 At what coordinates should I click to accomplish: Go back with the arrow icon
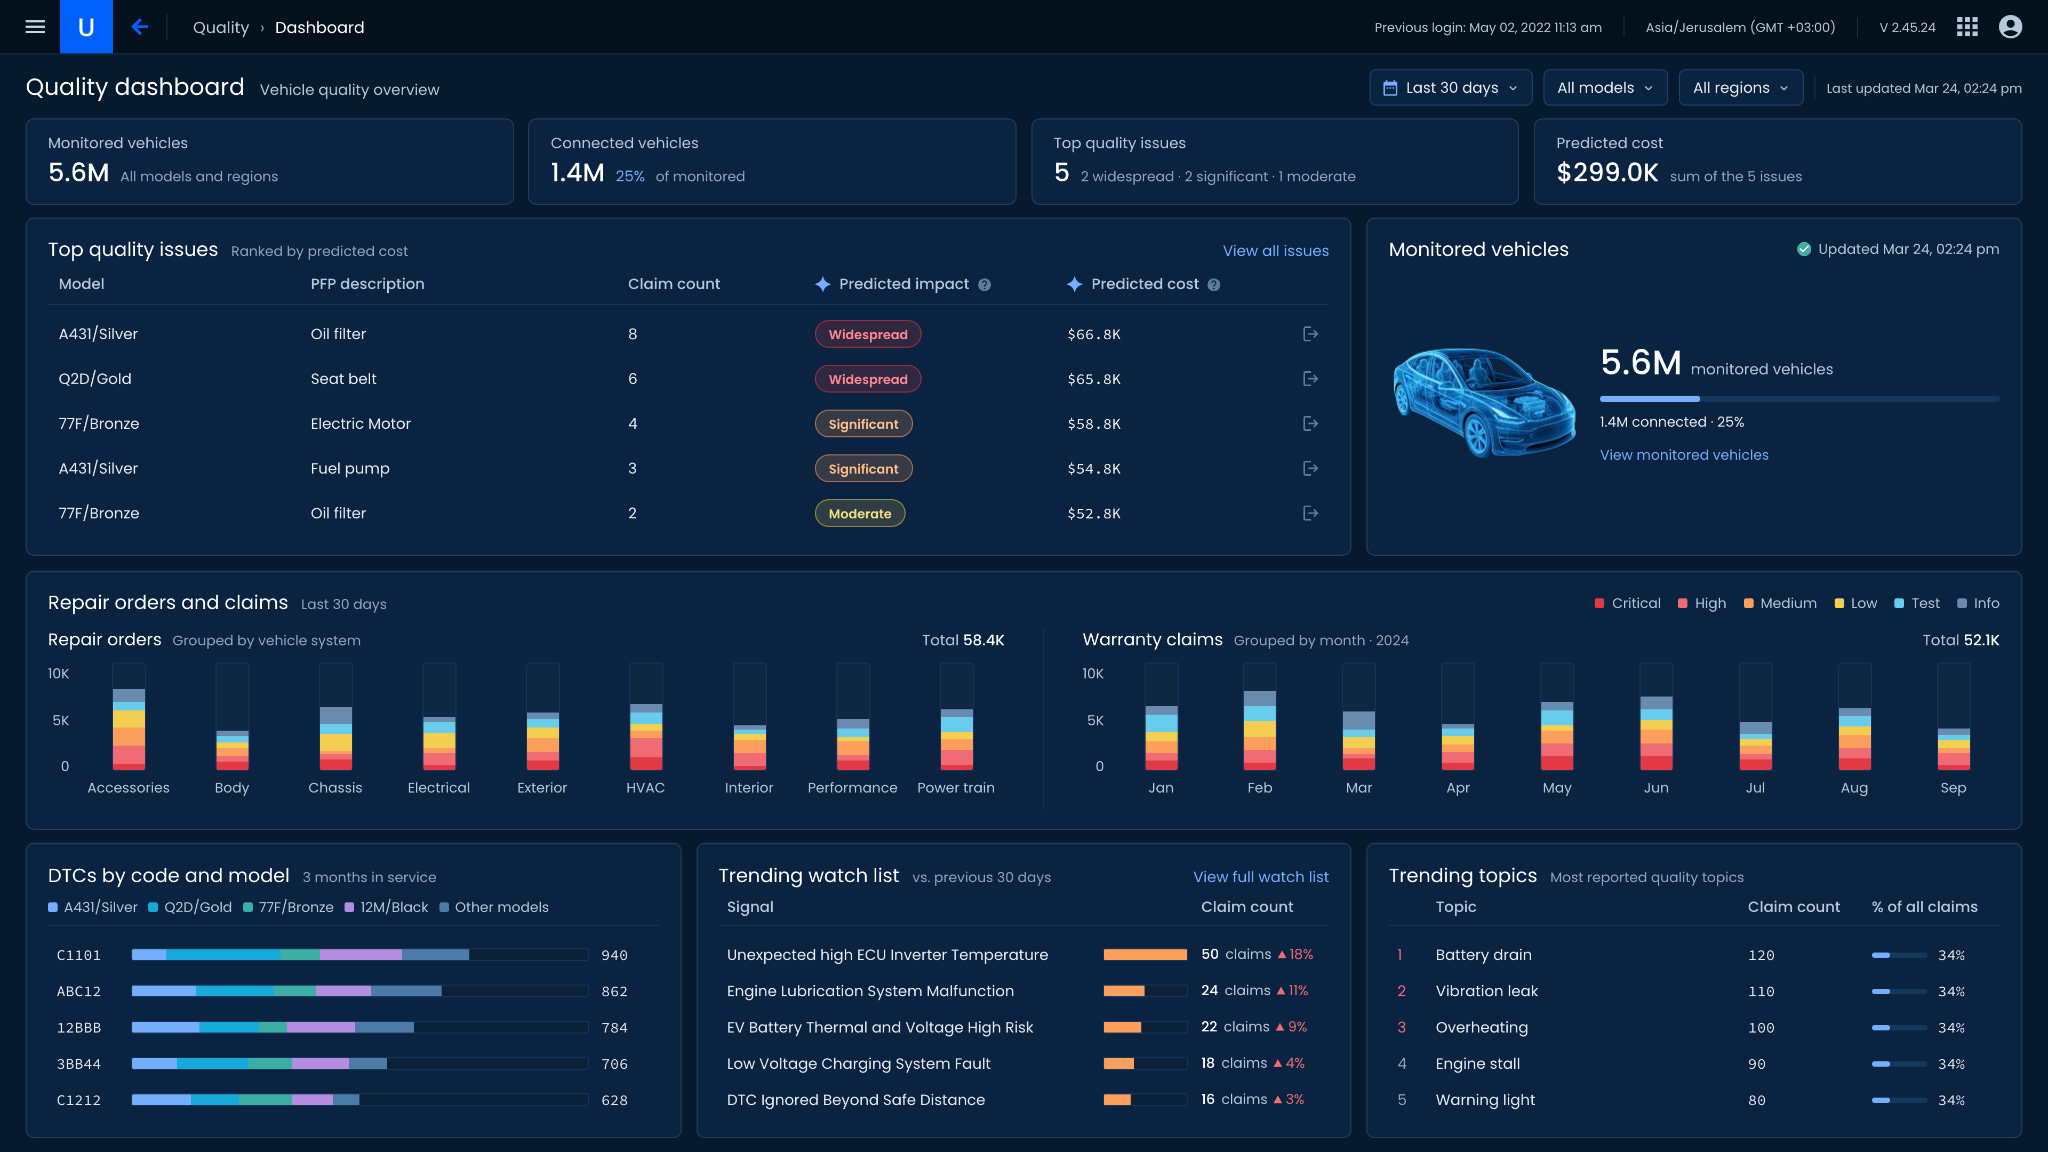(x=140, y=27)
